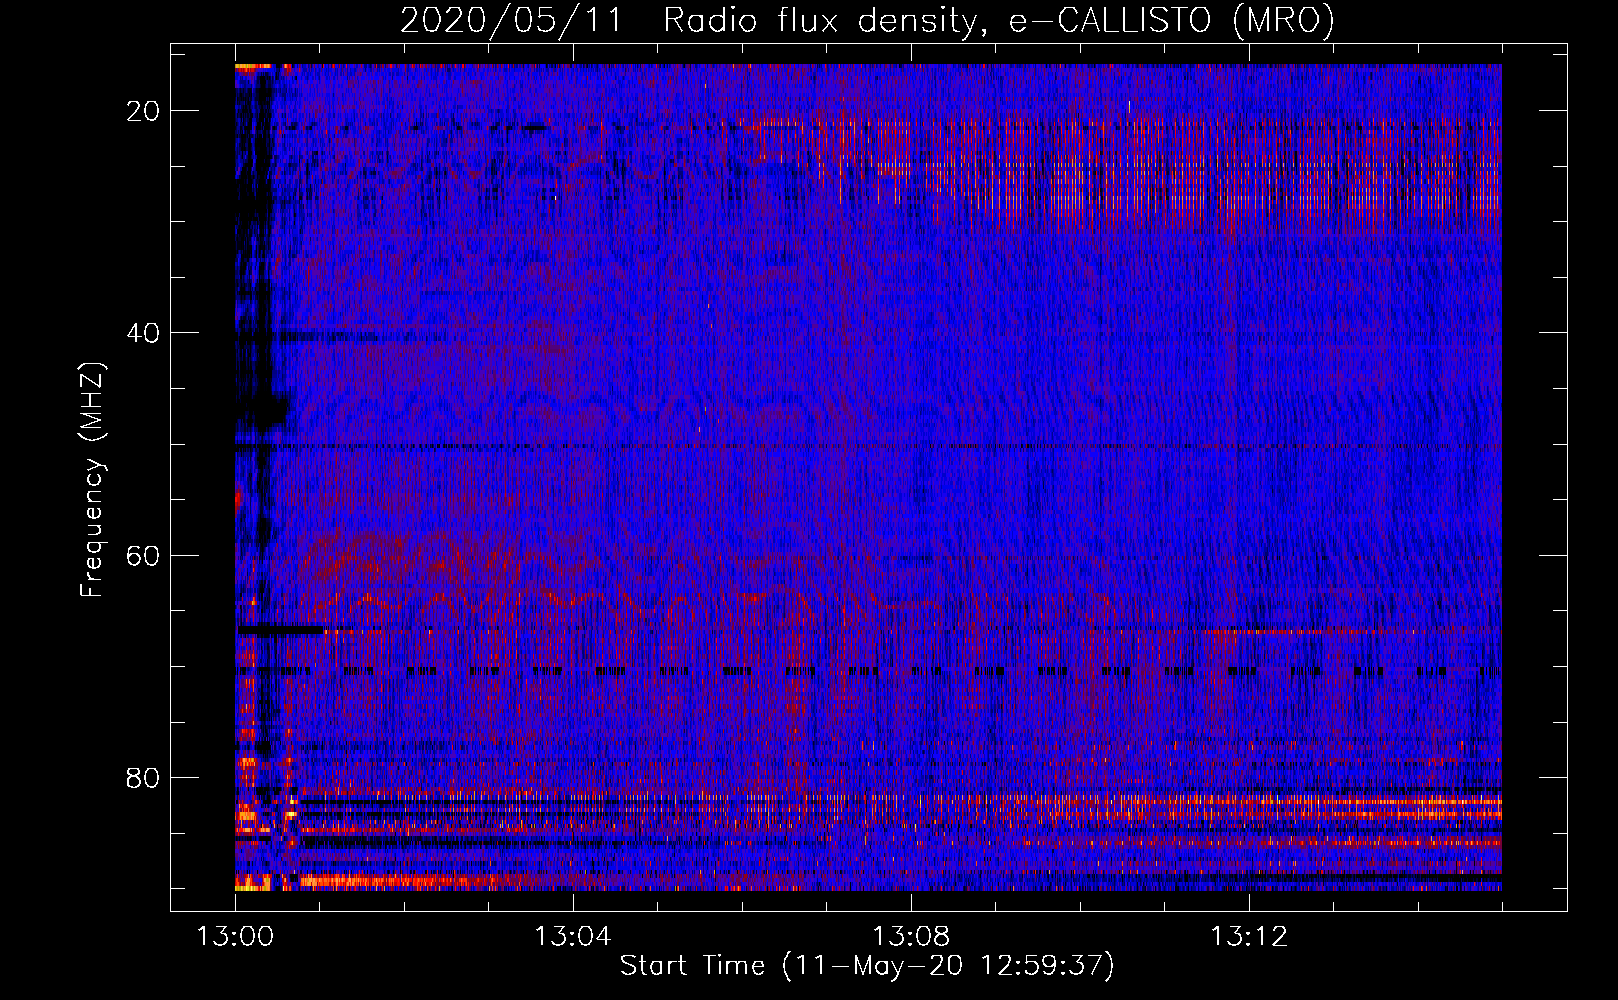Click the 'Frequency (MHZ)' y-axis label

click(x=92, y=479)
